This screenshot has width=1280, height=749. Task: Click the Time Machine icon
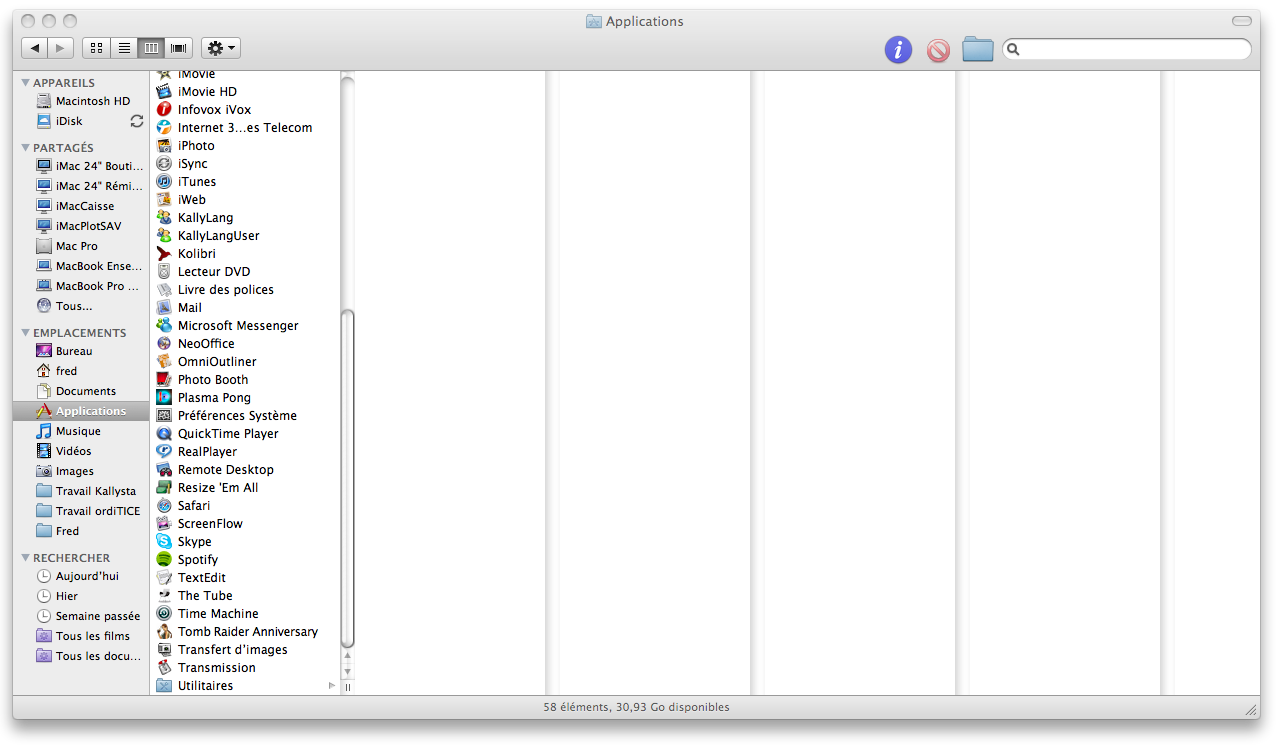point(165,614)
